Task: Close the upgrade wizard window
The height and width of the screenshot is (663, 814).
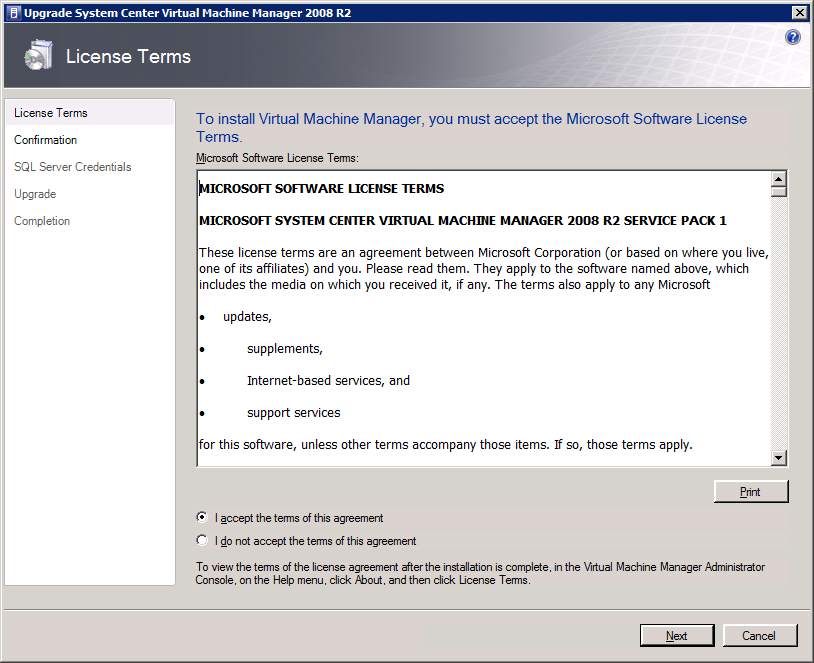Action: [799, 12]
